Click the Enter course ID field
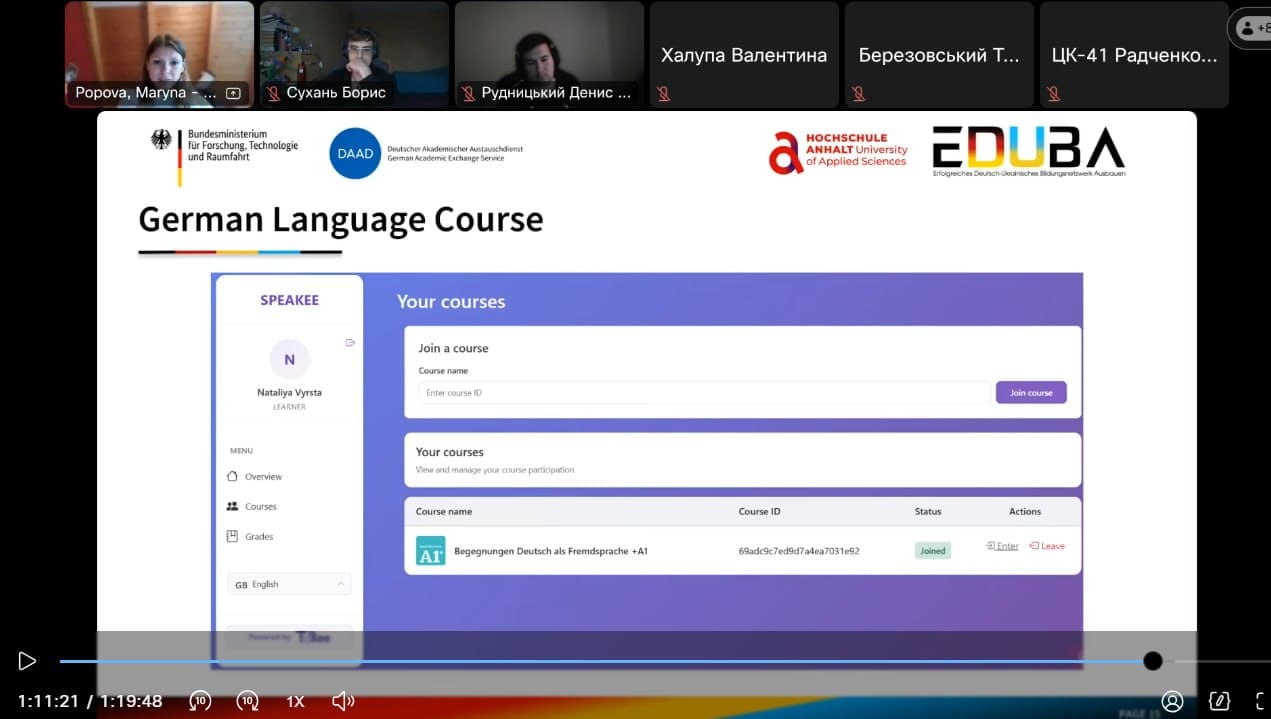This screenshot has height=719, width=1271. click(x=704, y=393)
